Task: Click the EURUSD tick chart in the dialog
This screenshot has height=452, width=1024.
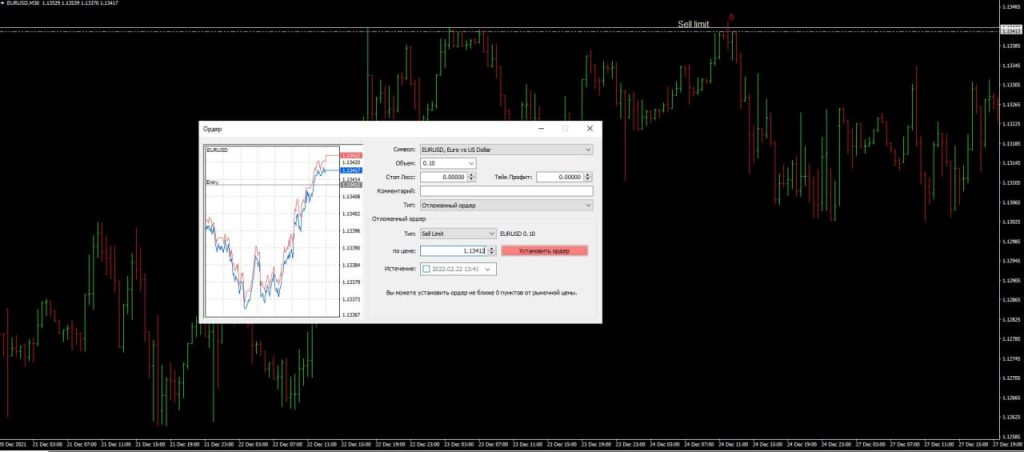Action: point(272,231)
